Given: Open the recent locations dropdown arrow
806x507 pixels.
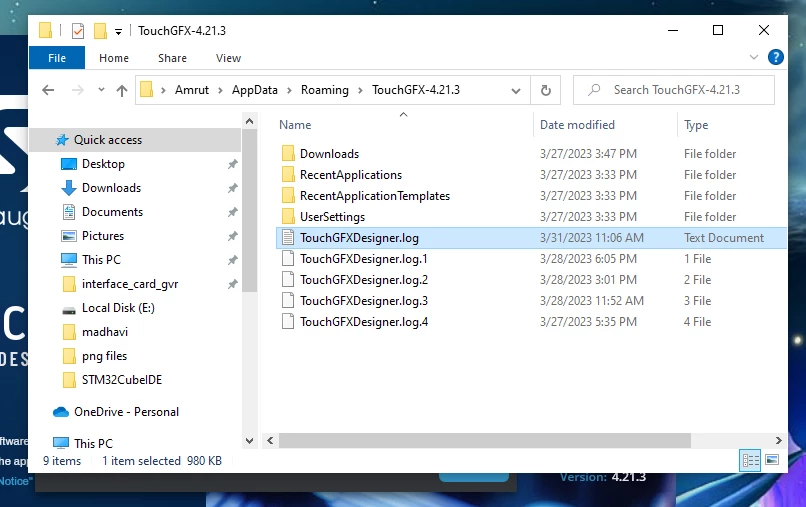Looking at the screenshot, I should pyautogui.click(x=101, y=90).
